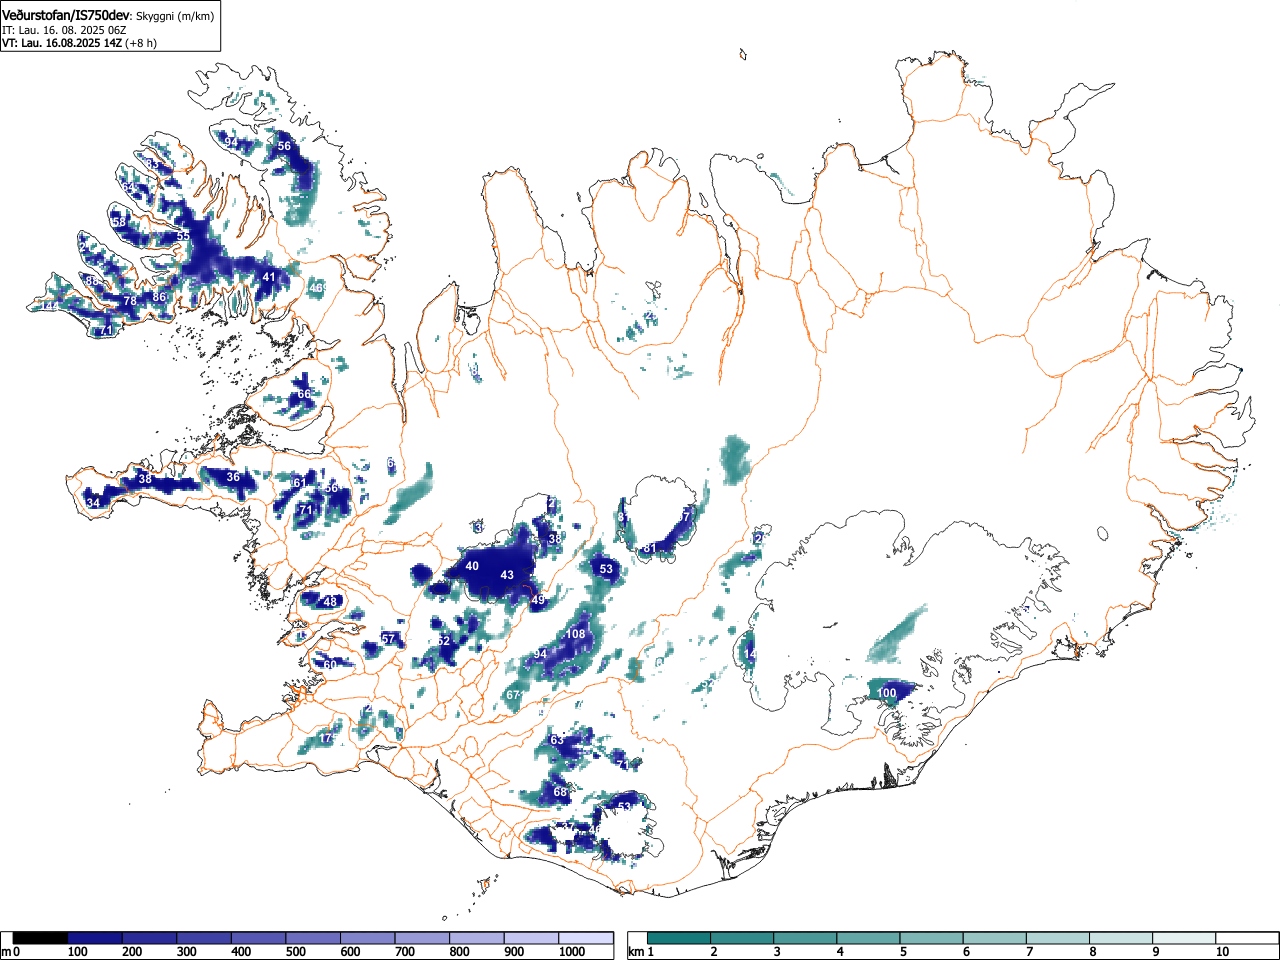Screen dimensions: 1280x960
Task: Click the 'Veðurstofan/IS750dev' title text
Action: point(67,16)
